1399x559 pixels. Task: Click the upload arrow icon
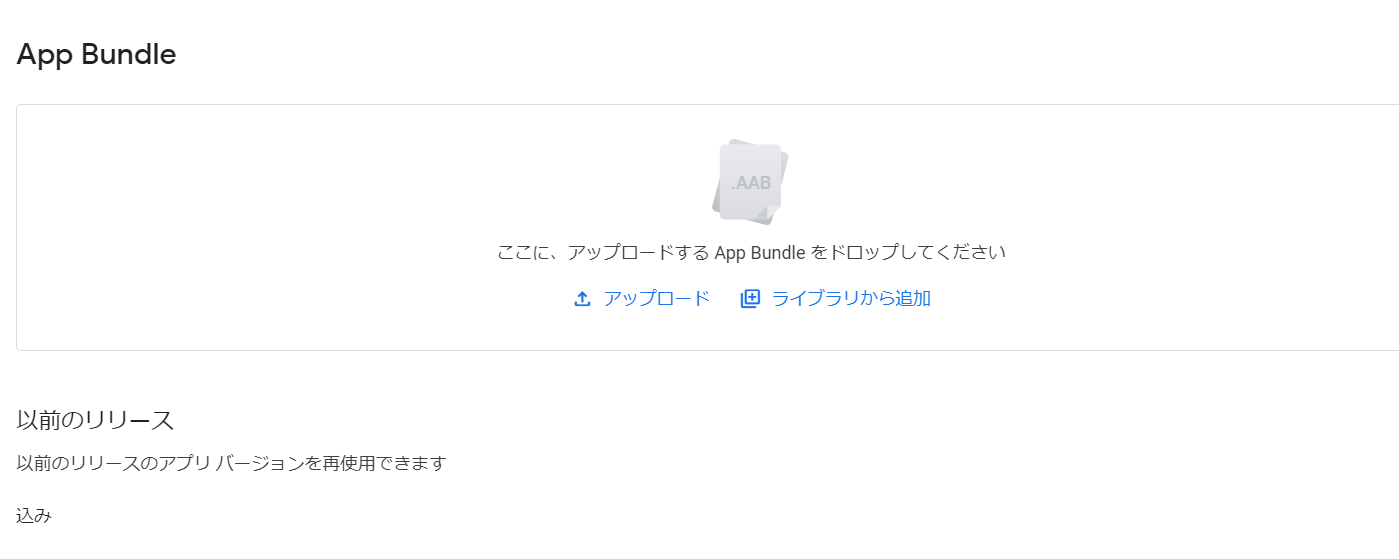coord(582,299)
